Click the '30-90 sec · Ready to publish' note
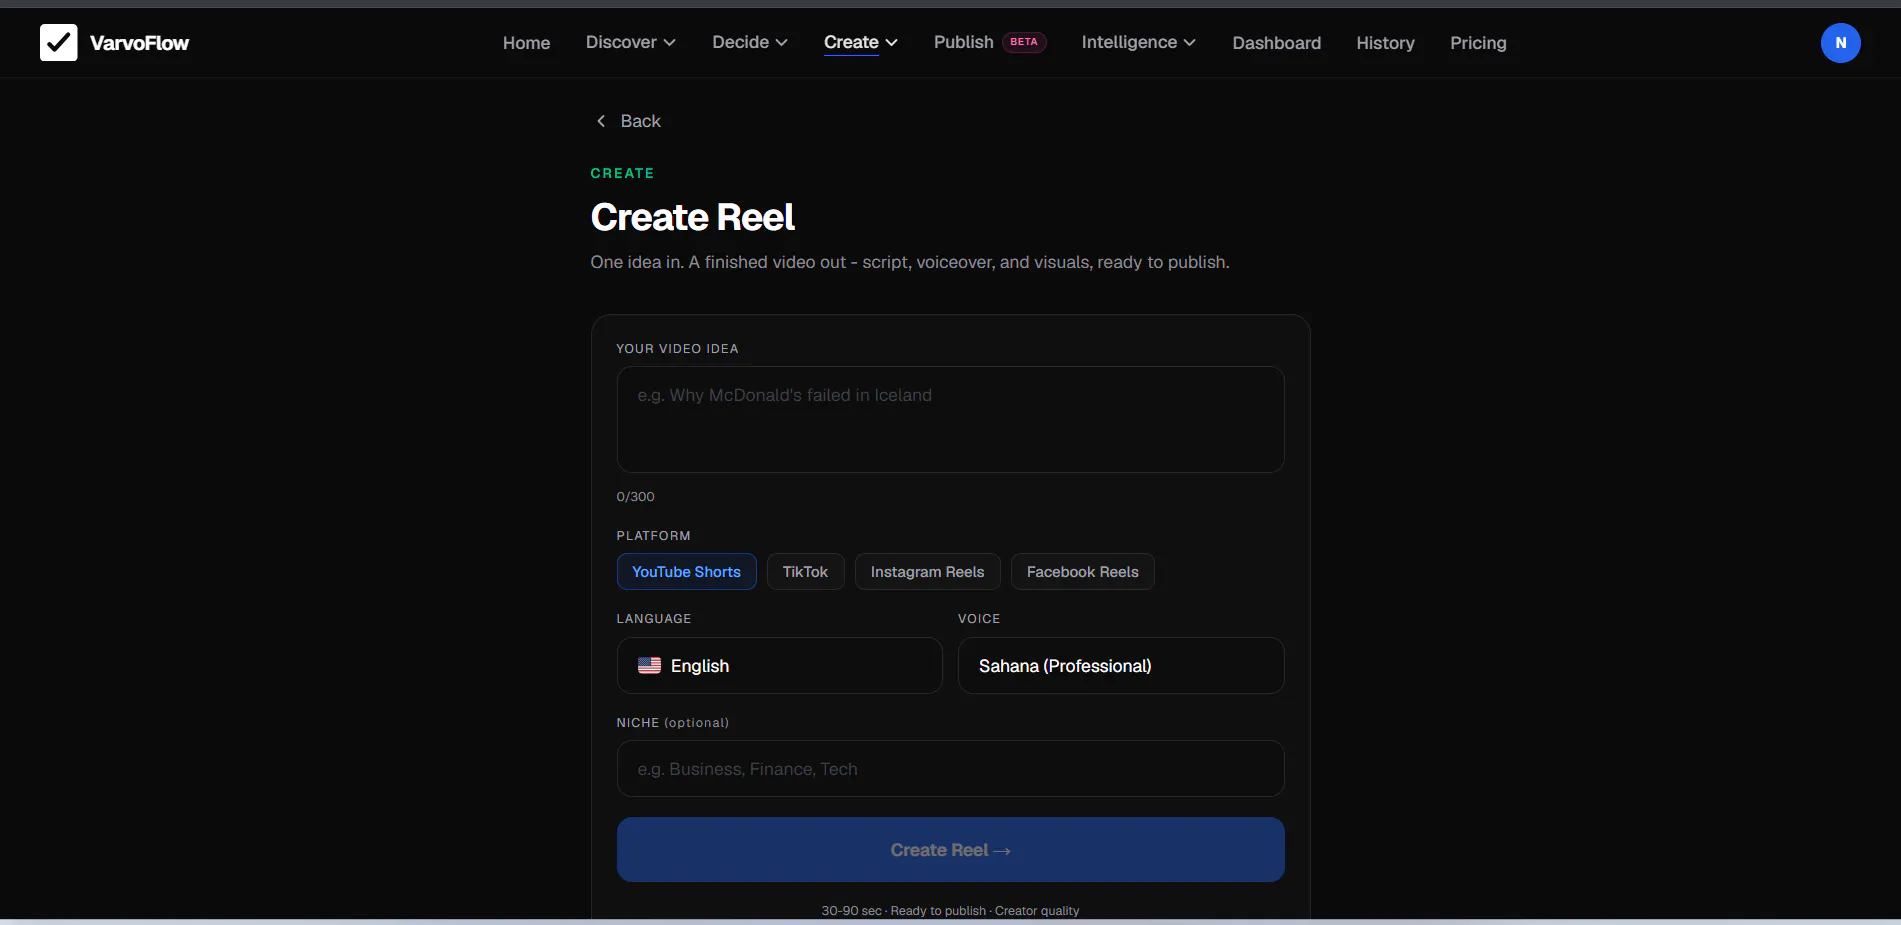The width and height of the screenshot is (1901, 925). [x=950, y=910]
